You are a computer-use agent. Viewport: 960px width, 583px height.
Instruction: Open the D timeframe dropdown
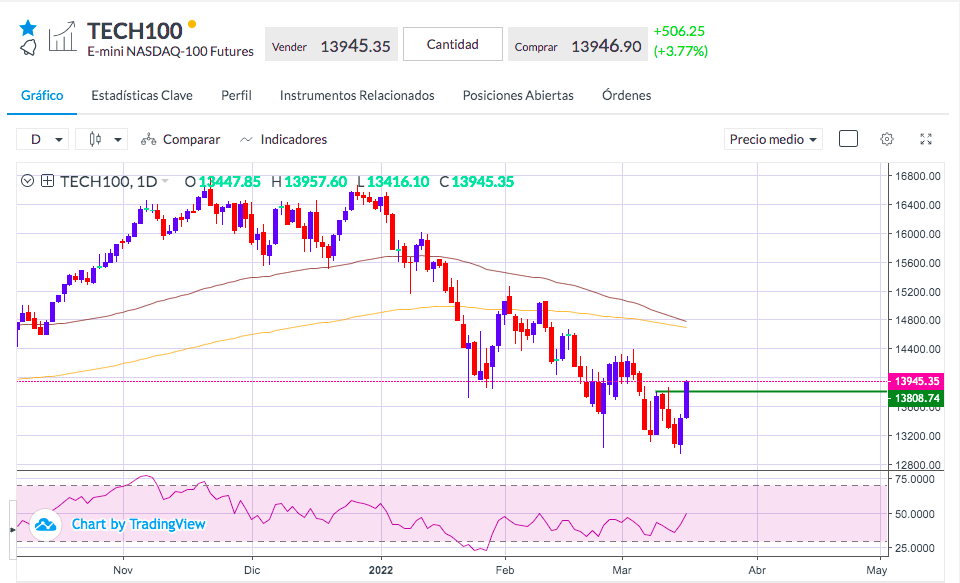(x=42, y=140)
